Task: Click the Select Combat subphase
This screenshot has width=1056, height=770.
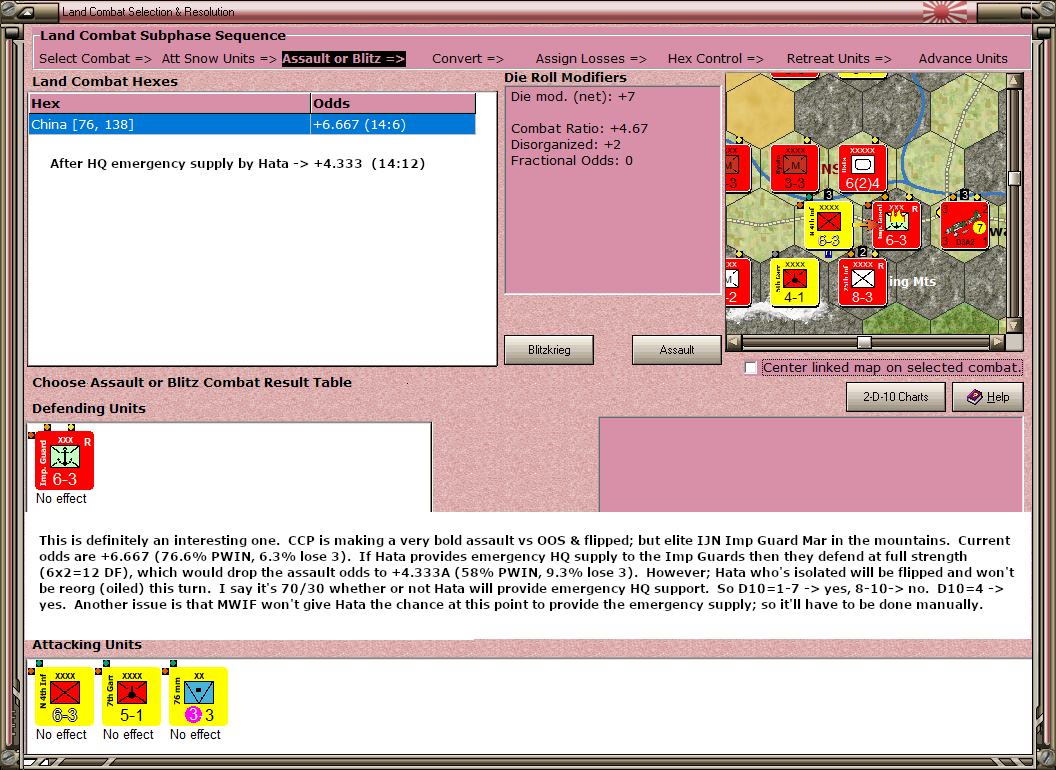Action: pos(96,59)
